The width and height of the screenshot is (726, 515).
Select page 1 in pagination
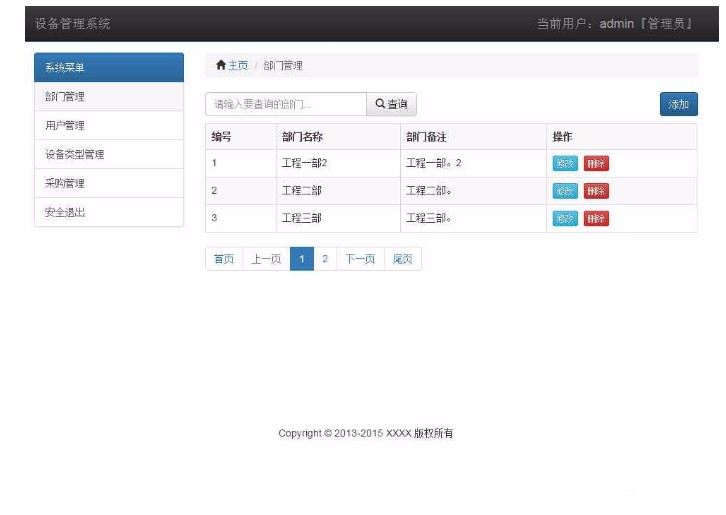tap(302, 259)
